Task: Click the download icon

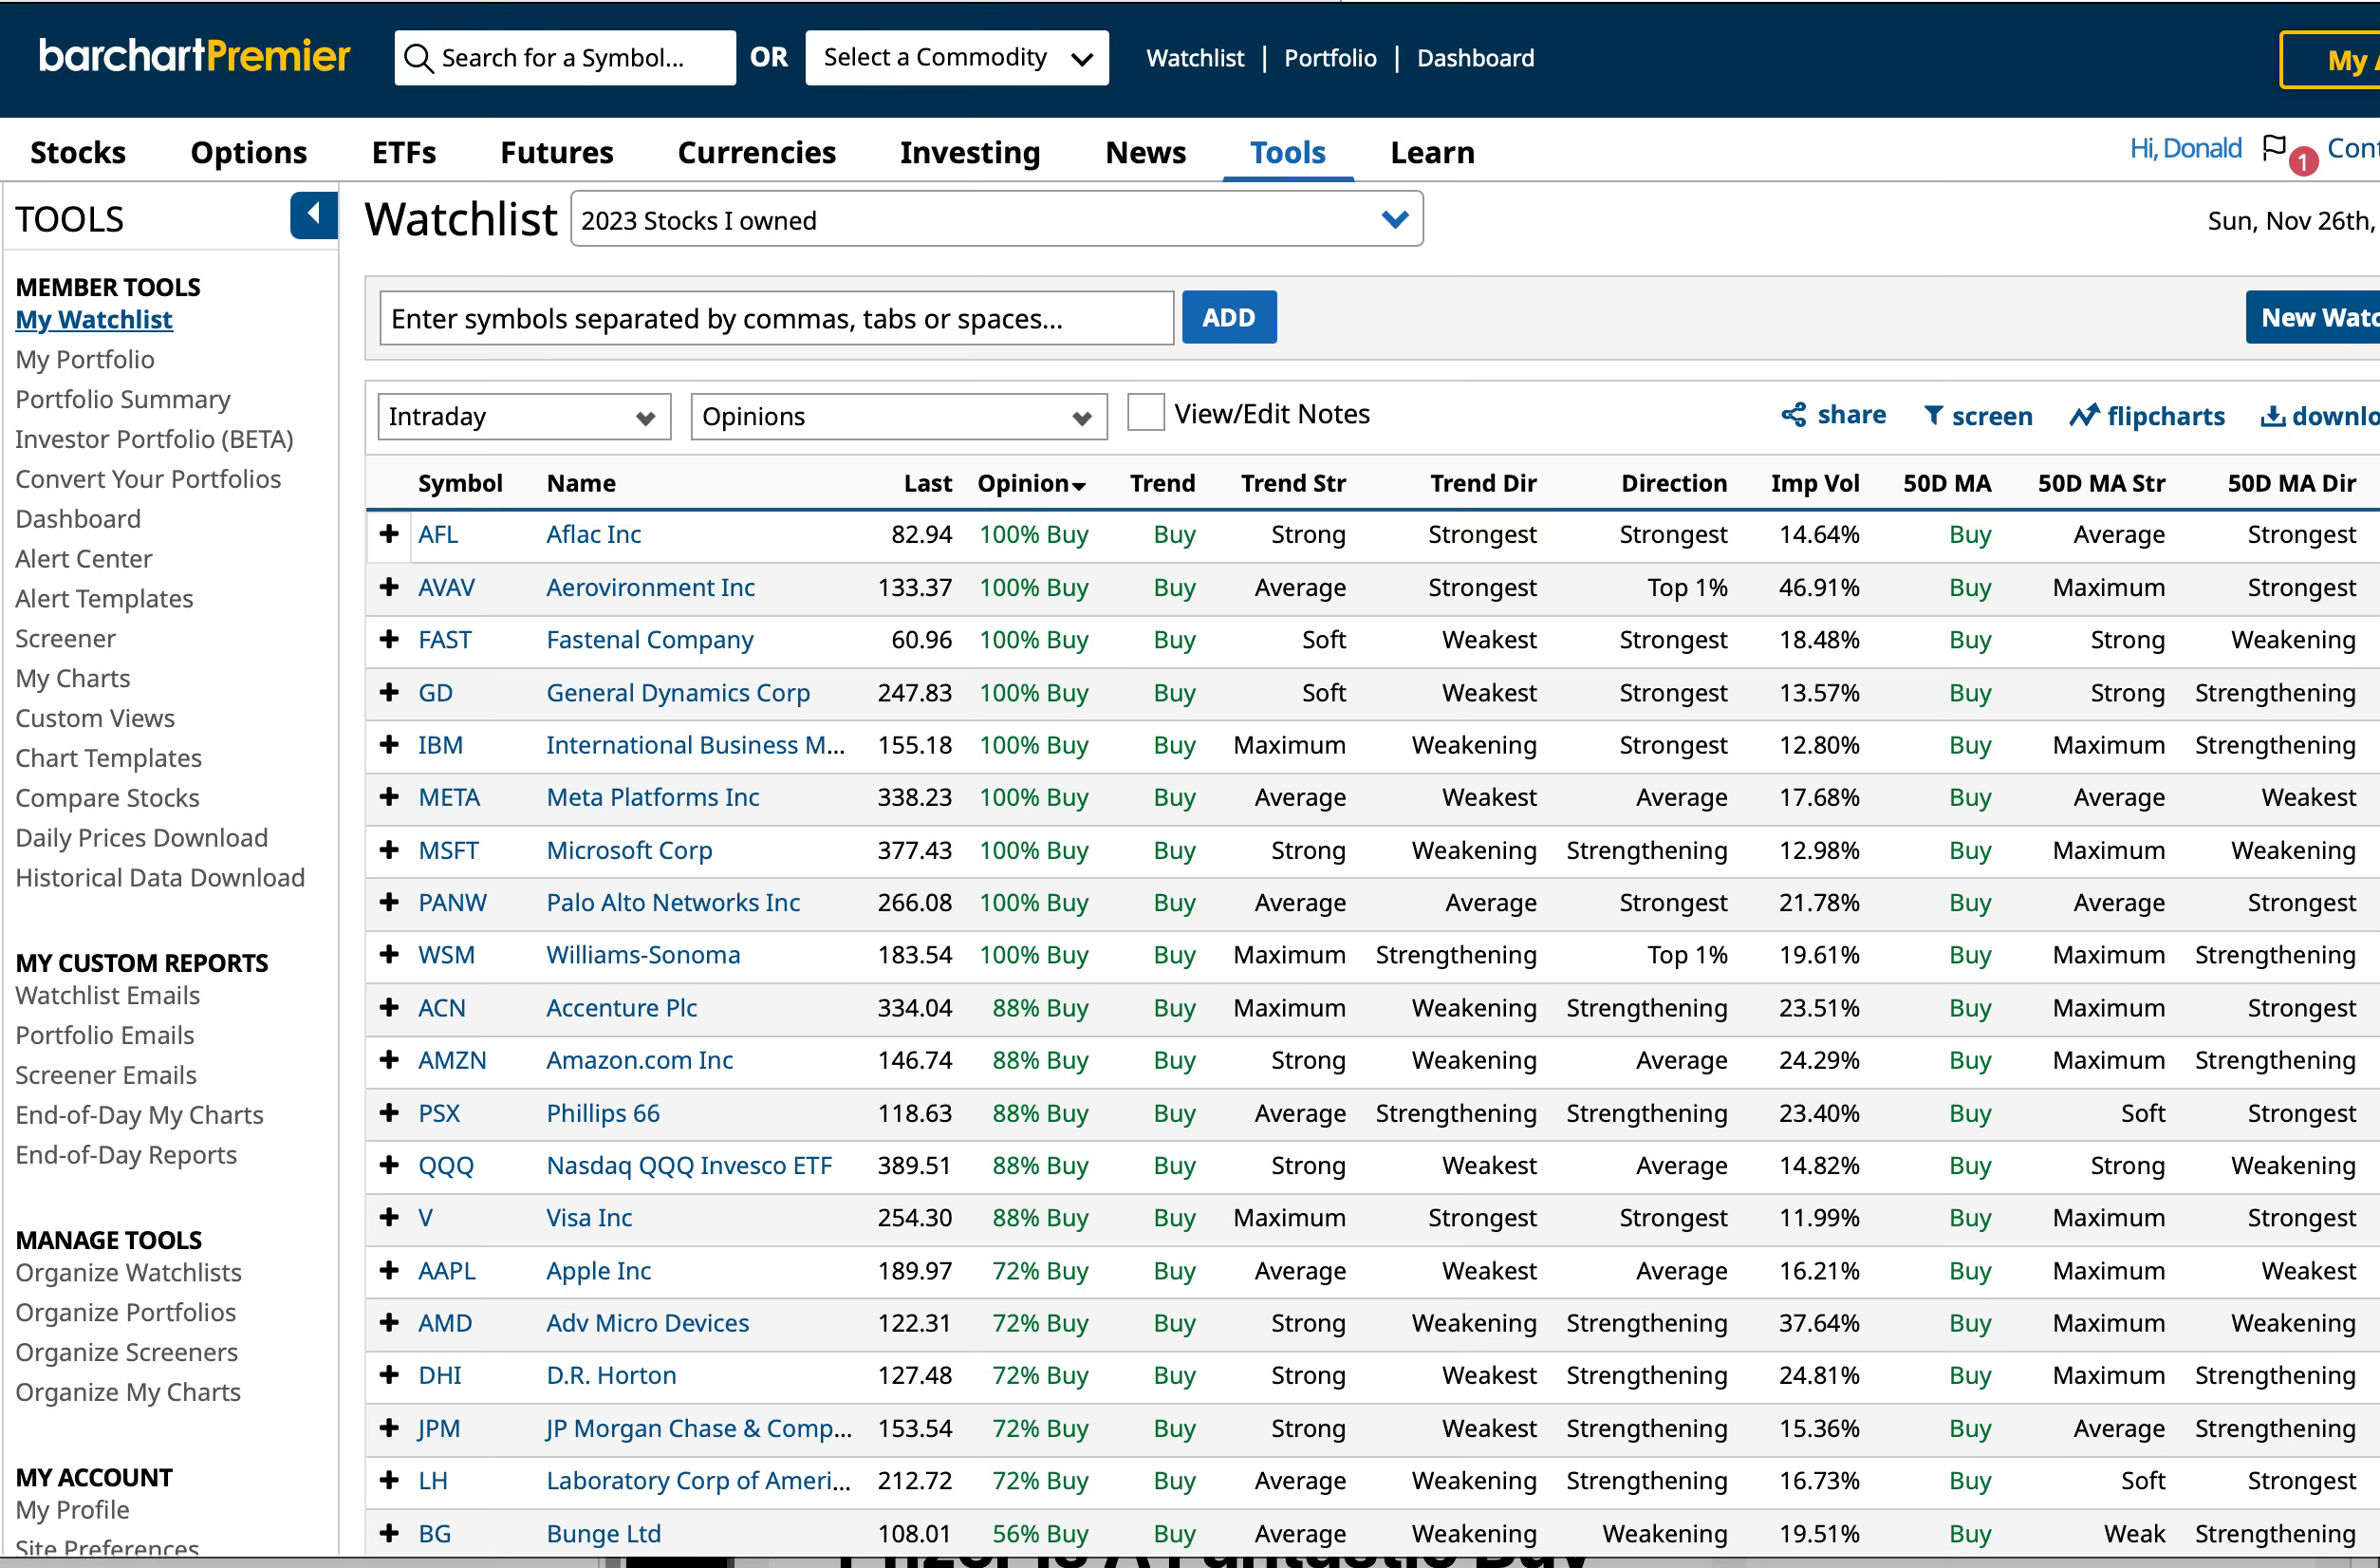Action: tap(2272, 416)
